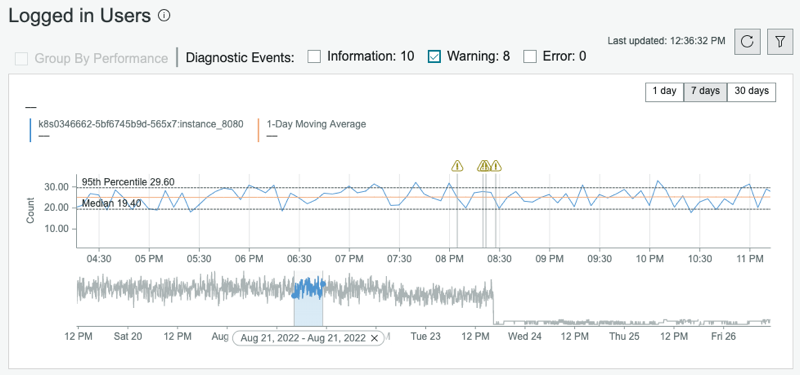This screenshot has width=800, height=375.
Task: Select the 04:30 axis label
Action: [98, 259]
